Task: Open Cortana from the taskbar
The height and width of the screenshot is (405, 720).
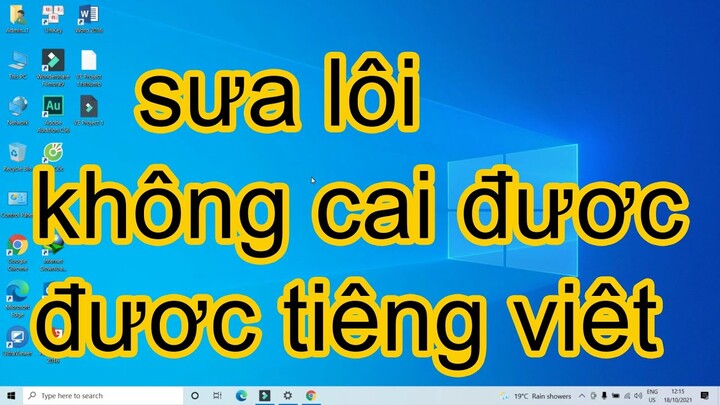Action: pyautogui.click(x=195, y=395)
